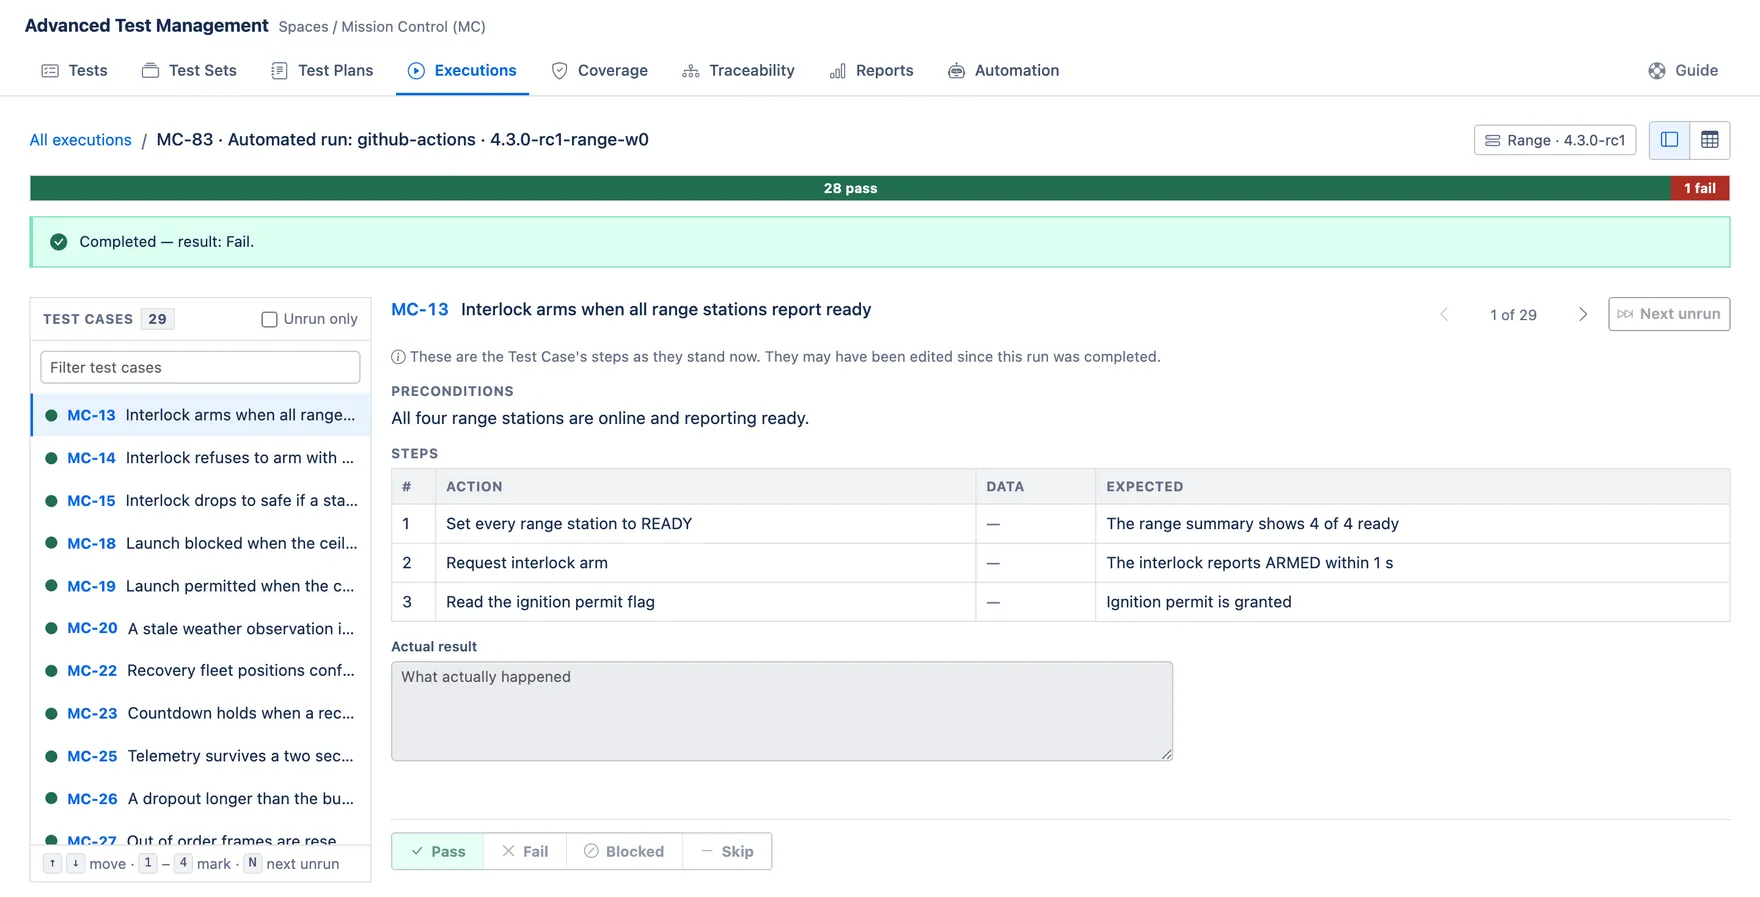Open the Automation tab
Image resolution: width=1760 pixels, height=897 pixels.
pos(1004,71)
